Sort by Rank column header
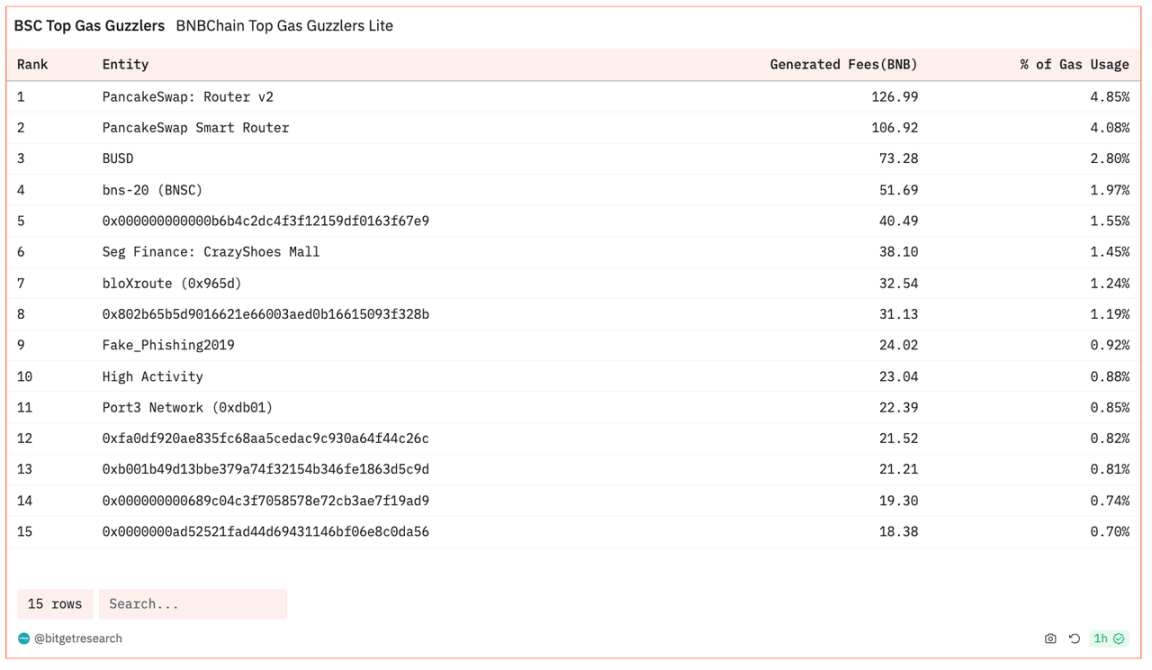Image resolution: width=1152 pixels, height=670 pixels. point(33,65)
